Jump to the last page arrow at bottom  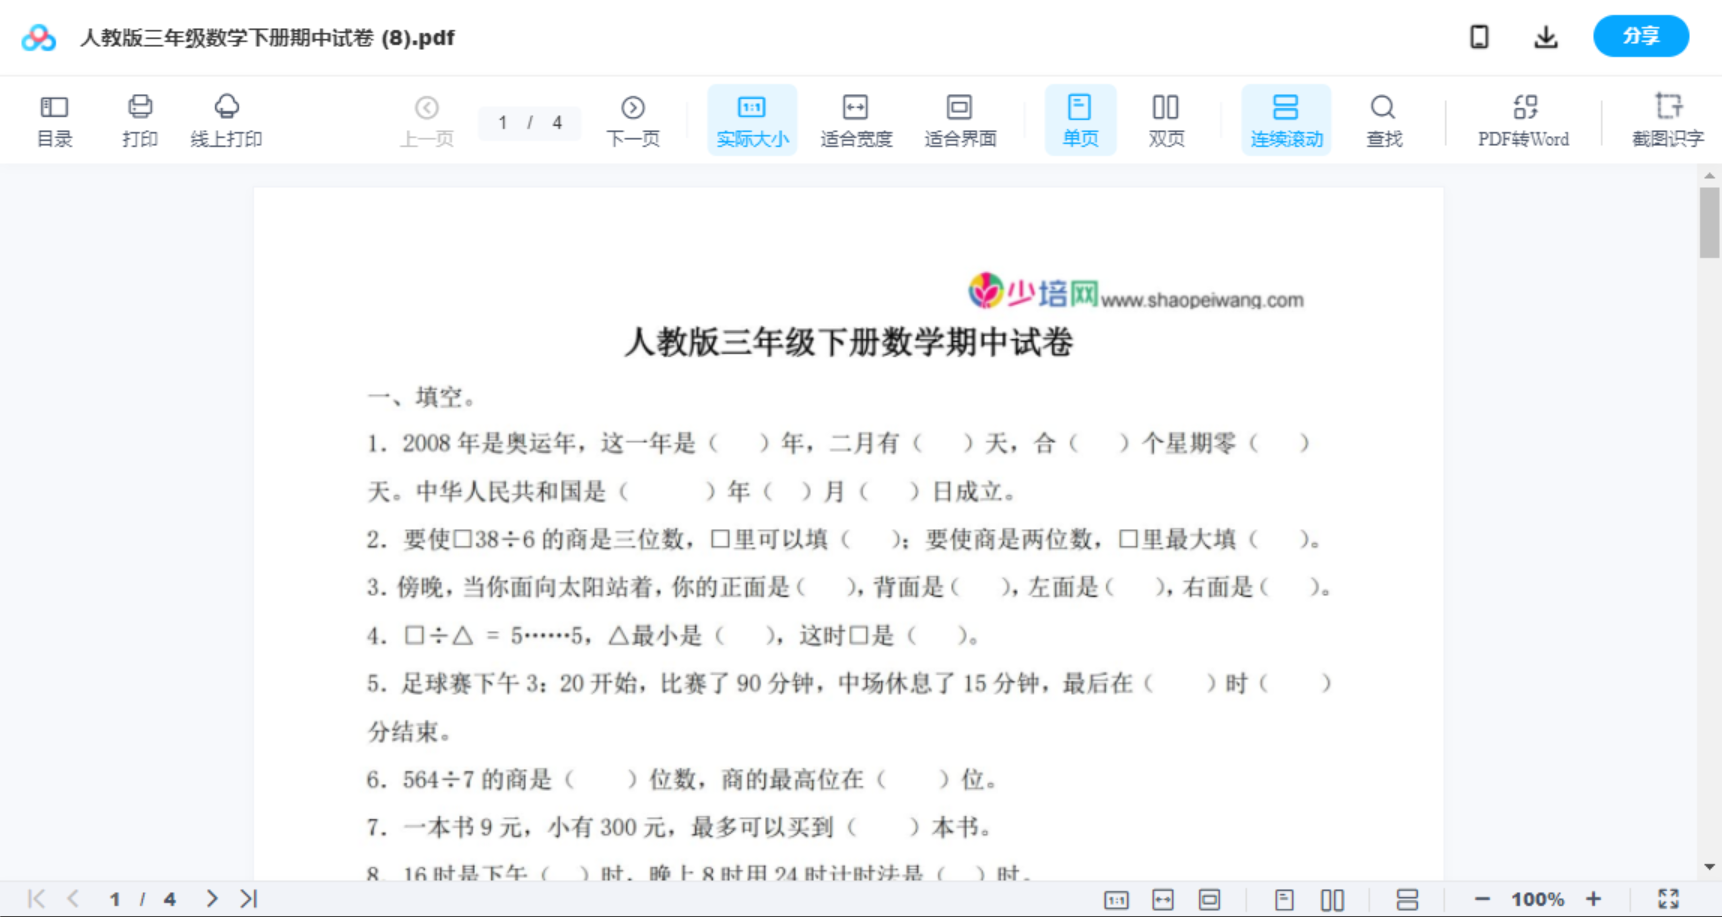pyautogui.click(x=247, y=898)
